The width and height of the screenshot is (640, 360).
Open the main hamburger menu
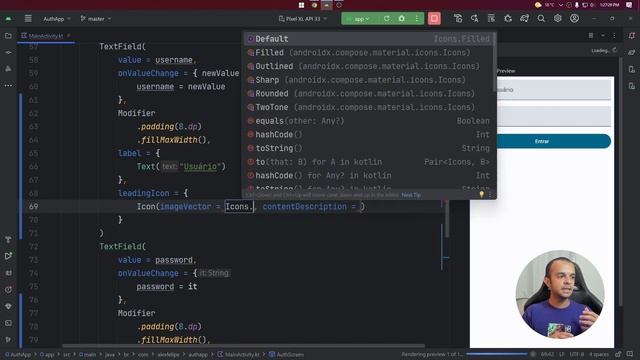click(x=28, y=18)
